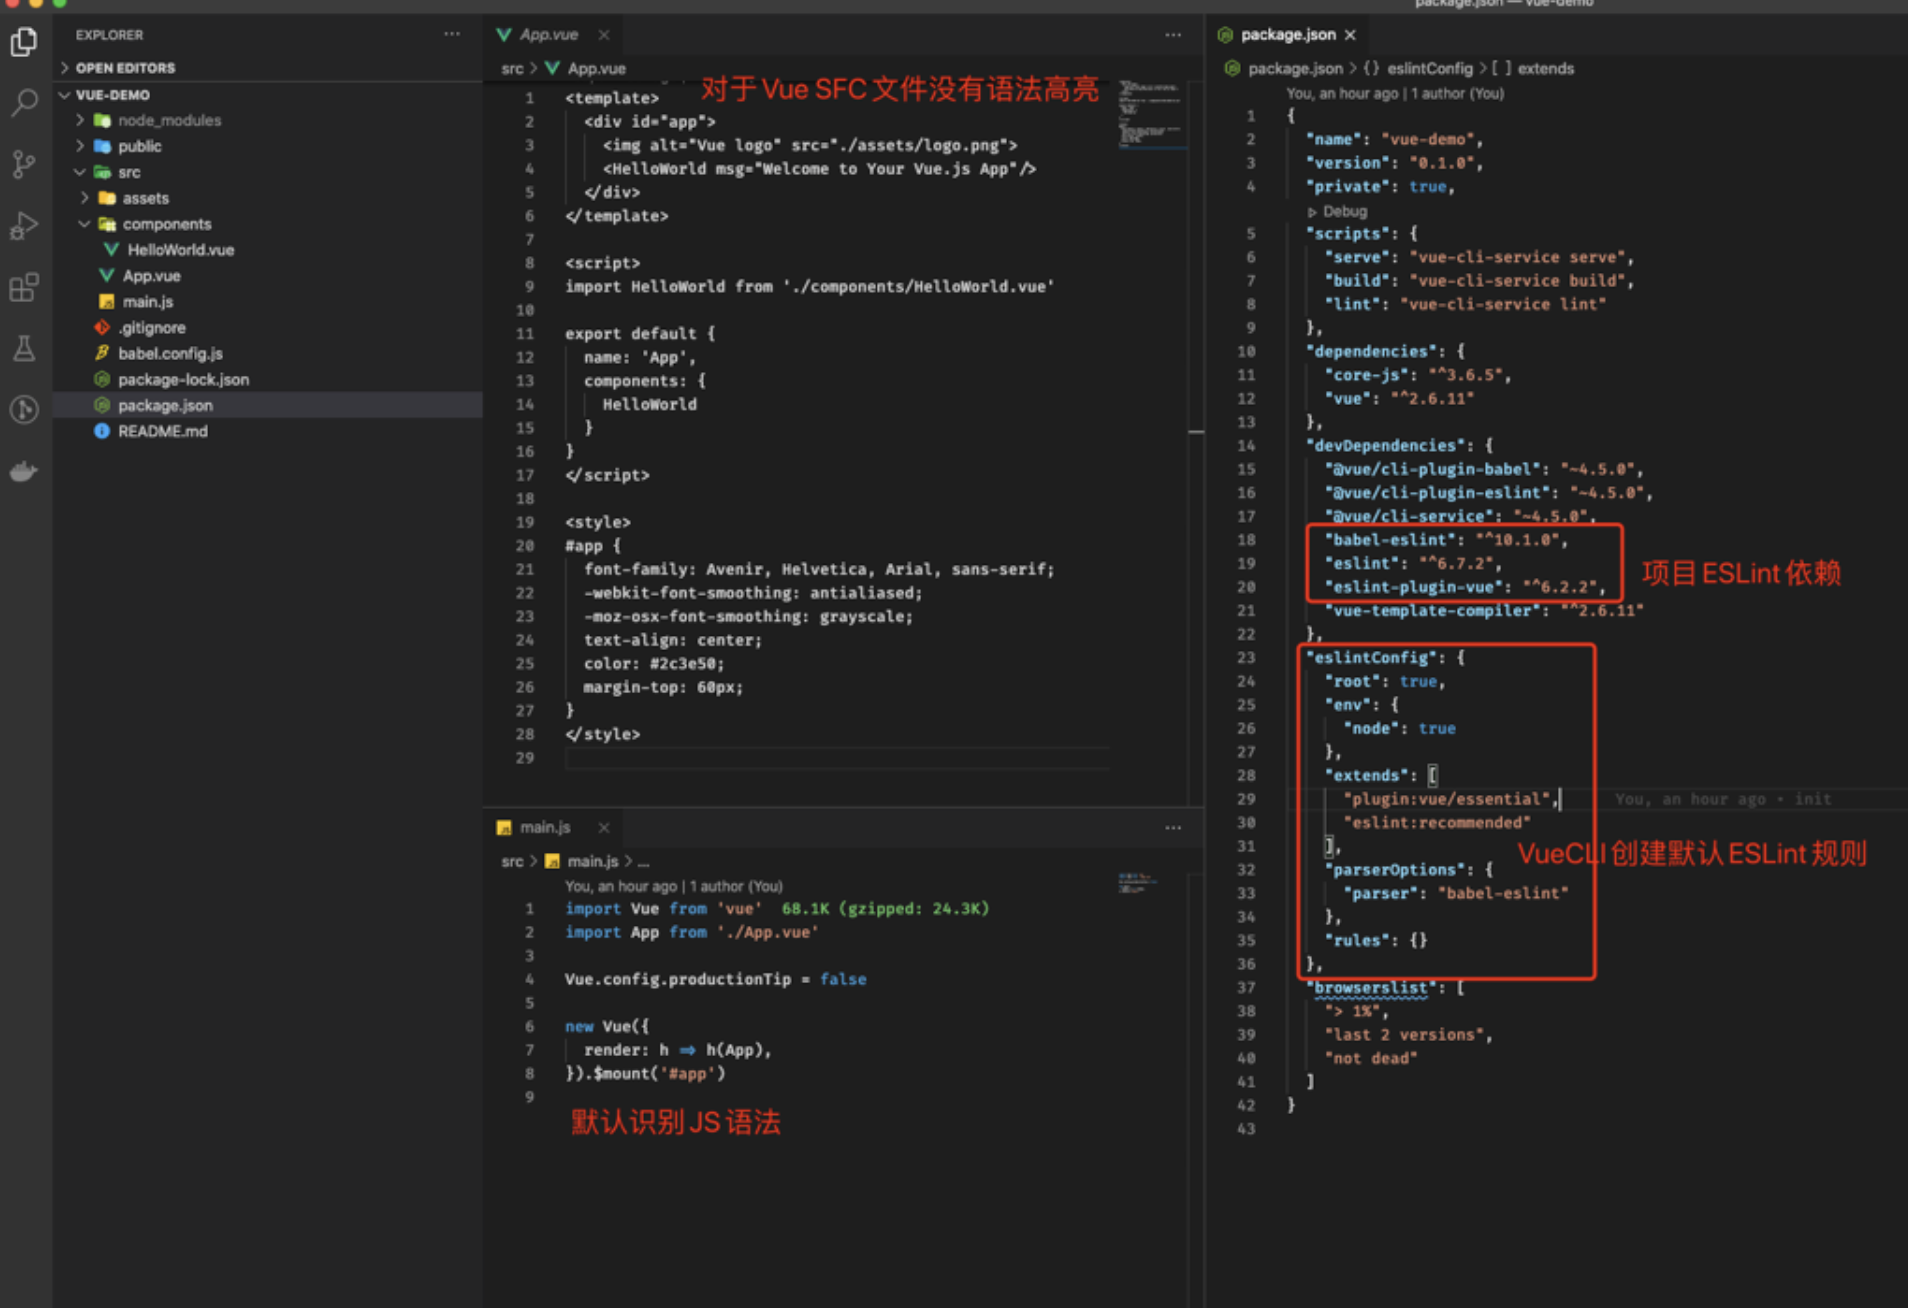Close the main.js editor tab
The height and width of the screenshot is (1308, 1908).
[604, 827]
